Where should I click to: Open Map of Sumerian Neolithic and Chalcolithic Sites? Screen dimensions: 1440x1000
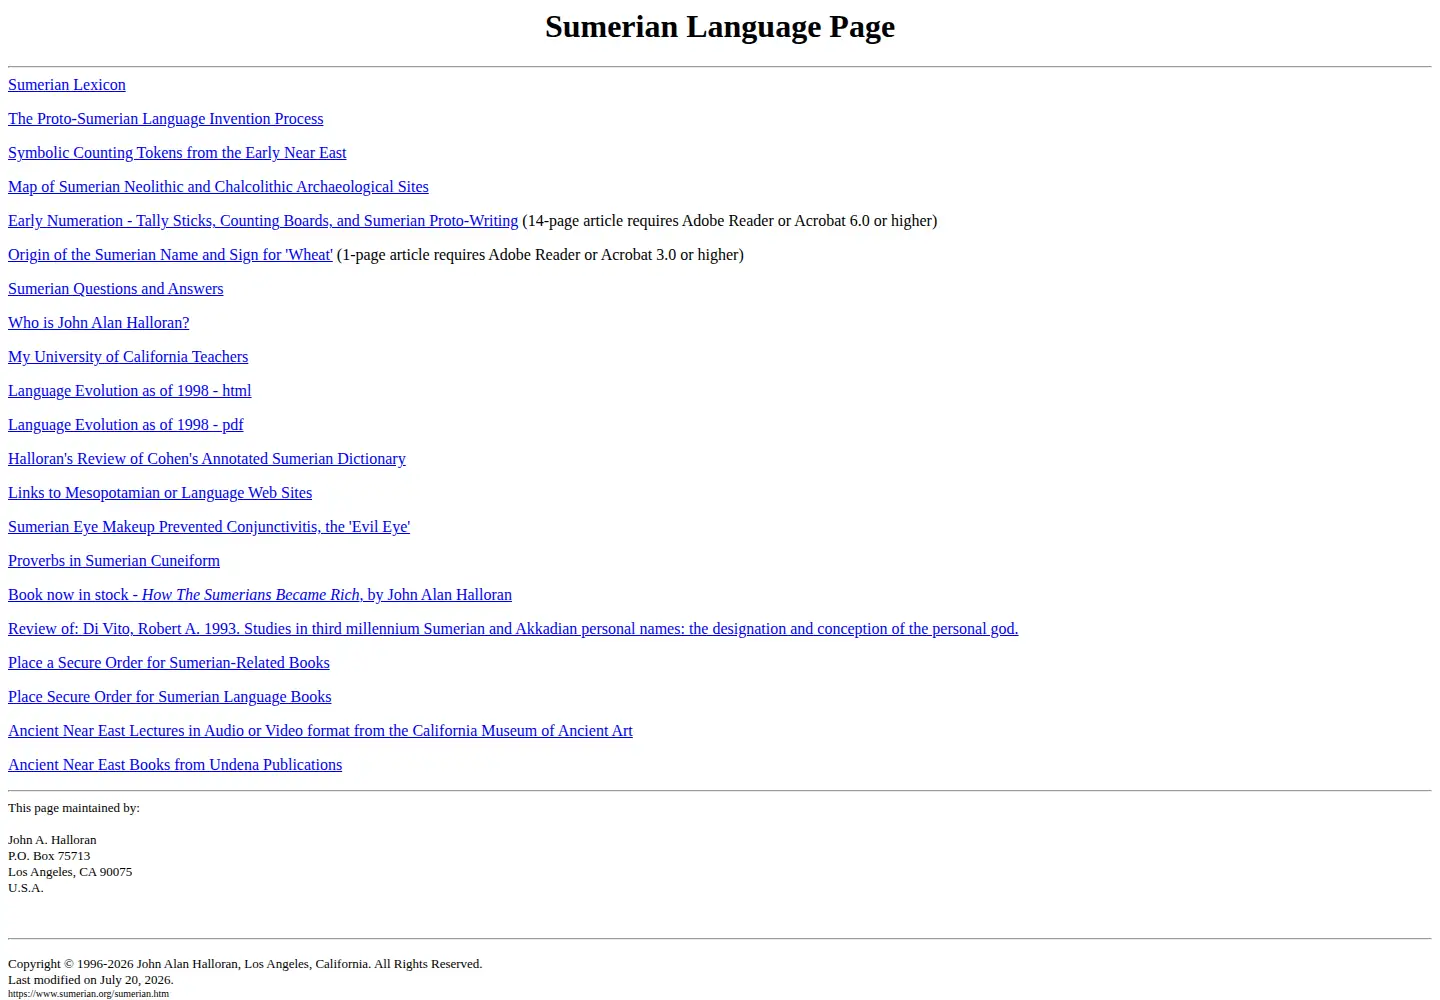pyautogui.click(x=218, y=187)
